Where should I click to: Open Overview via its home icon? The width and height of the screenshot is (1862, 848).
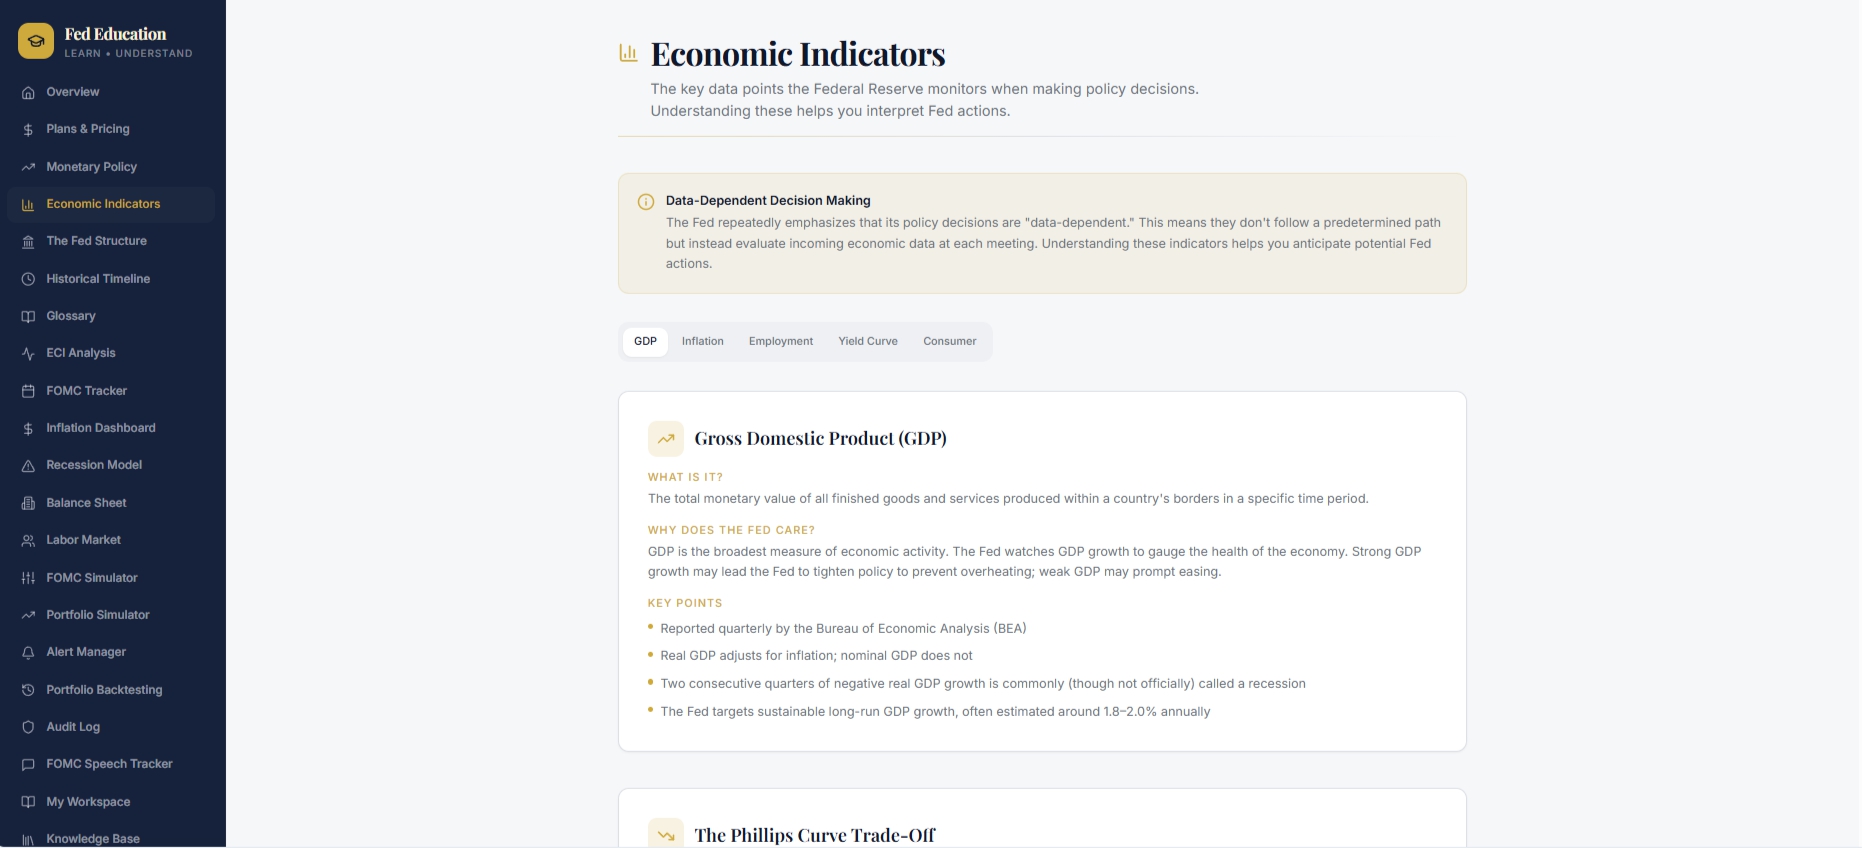(28, 92)
